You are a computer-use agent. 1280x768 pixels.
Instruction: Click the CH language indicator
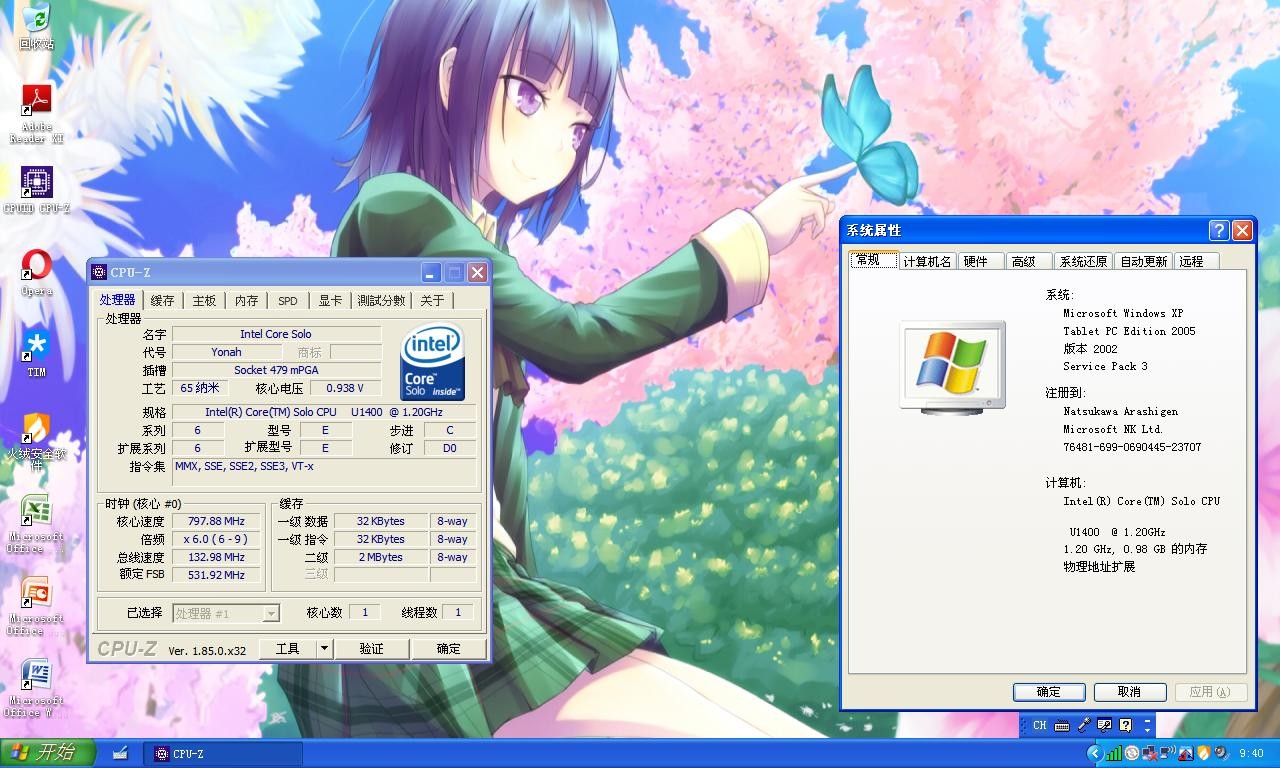(x=1040, y=725)
